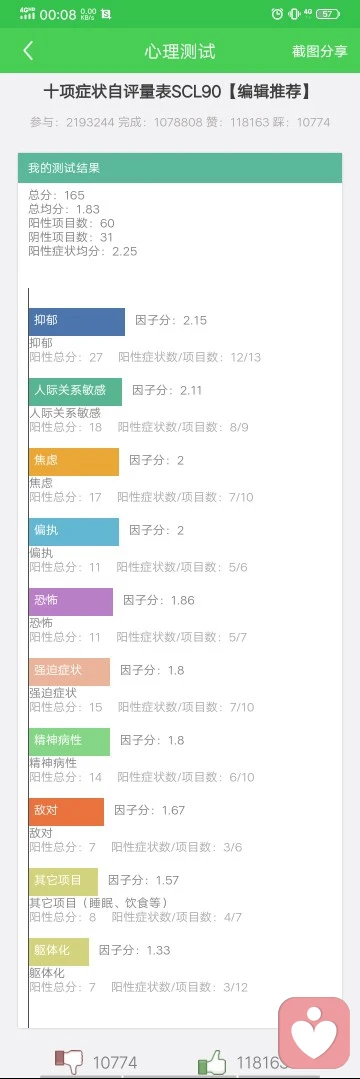Select the 心理测试 header title
Screen dimensions: 360x1079
click(x=180, y=52)
